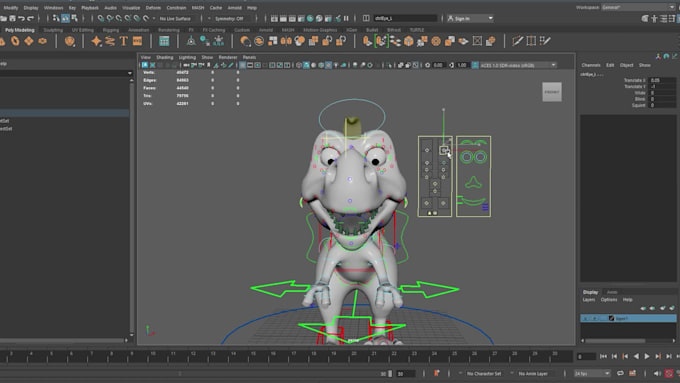Open the teal grid table shelf icon
This screenshot has height=383, width=680.
[x=164, y=41]
